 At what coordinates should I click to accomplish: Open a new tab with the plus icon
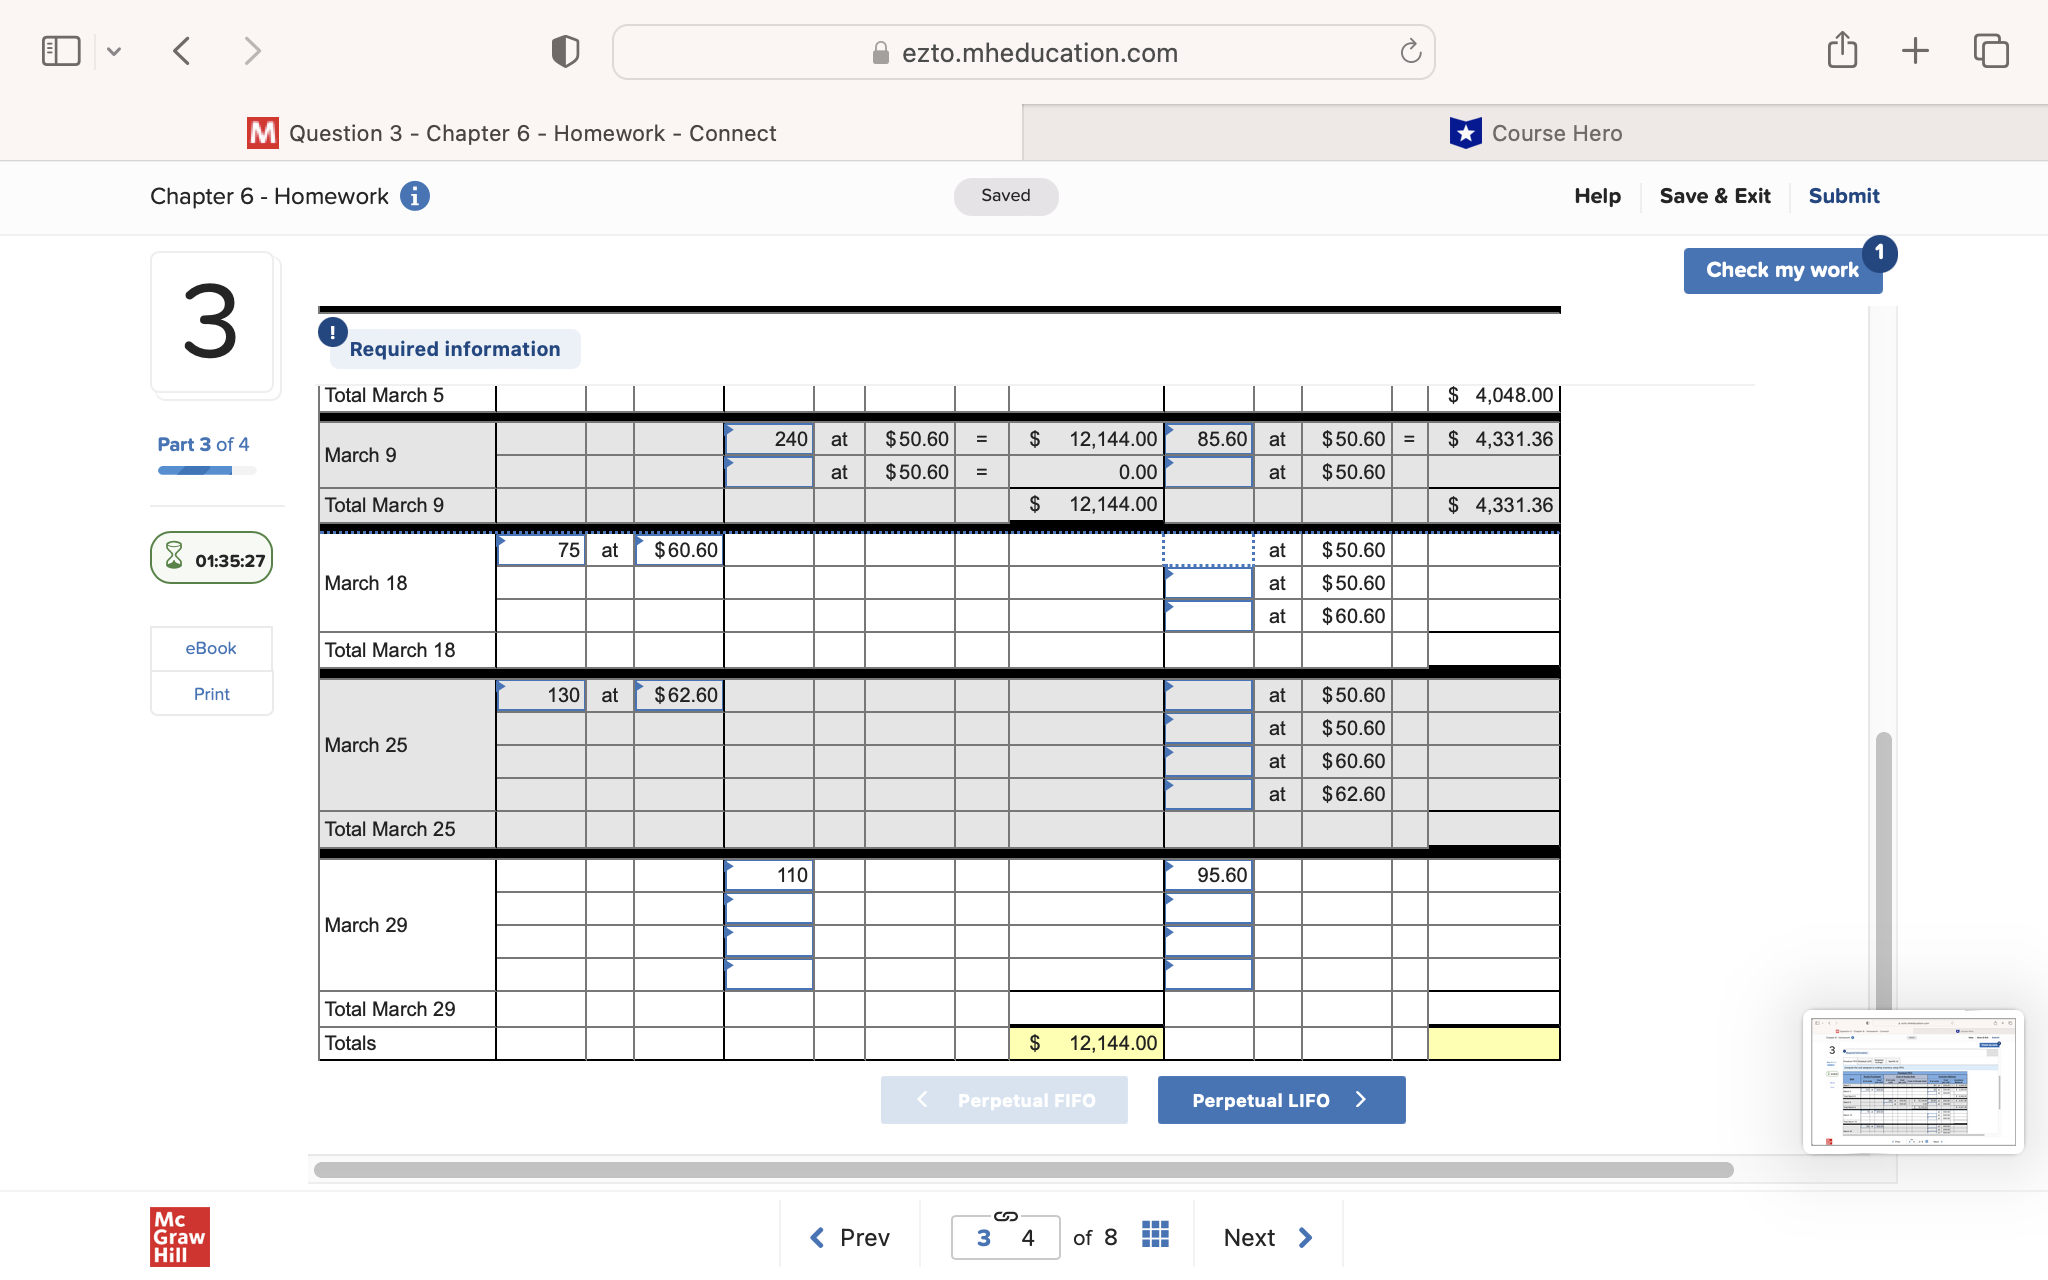point(1915,51)
